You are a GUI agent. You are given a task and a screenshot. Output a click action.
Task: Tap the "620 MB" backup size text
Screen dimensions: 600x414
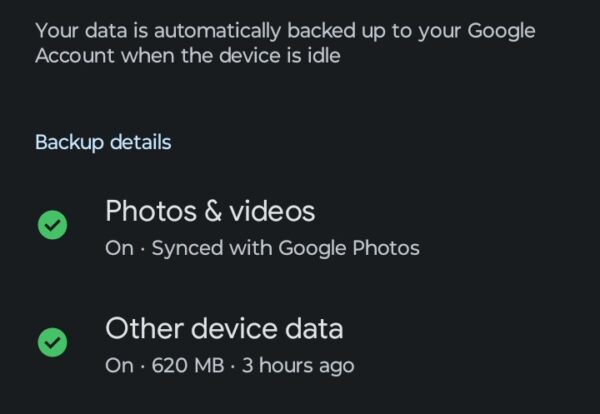[187, 366]
